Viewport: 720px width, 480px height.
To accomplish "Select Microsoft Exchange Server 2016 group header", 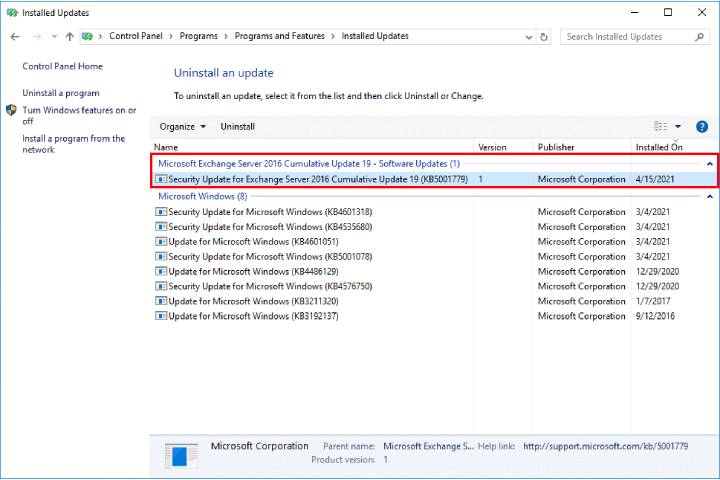I will 309,164.
